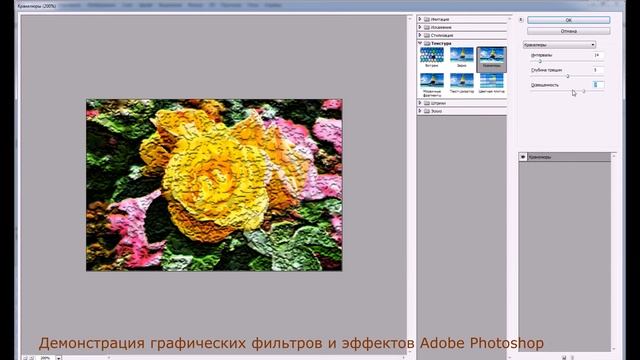Click the flower preview image
640x360 pixels.
pyautogui.click(x=214, y=185)
